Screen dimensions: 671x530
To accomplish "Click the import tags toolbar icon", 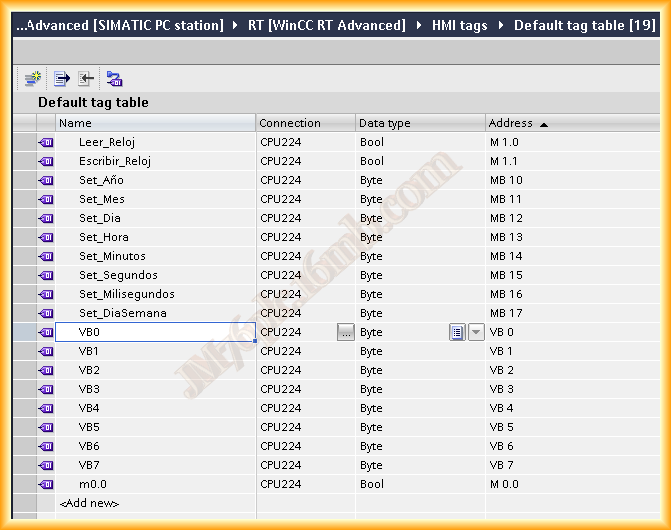I will tap(86, 78).
